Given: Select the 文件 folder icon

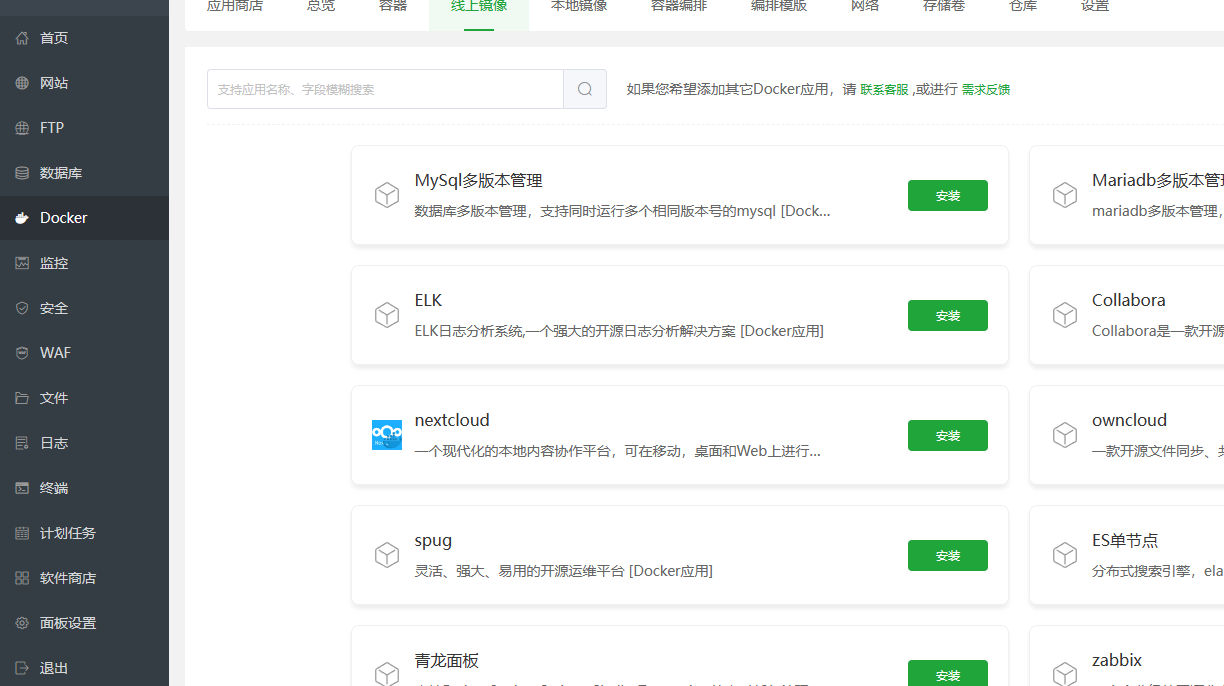Looking at the screenshot, I should (22, 398).
